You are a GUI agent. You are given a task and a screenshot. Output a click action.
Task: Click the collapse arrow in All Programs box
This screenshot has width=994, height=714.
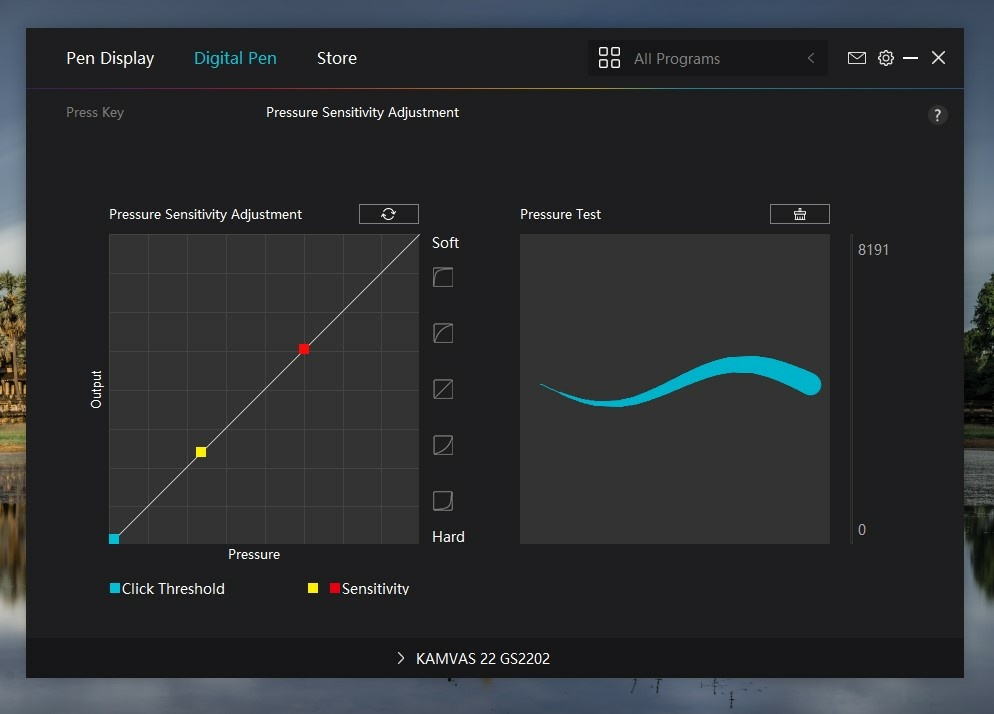click(x=811, y=58)
